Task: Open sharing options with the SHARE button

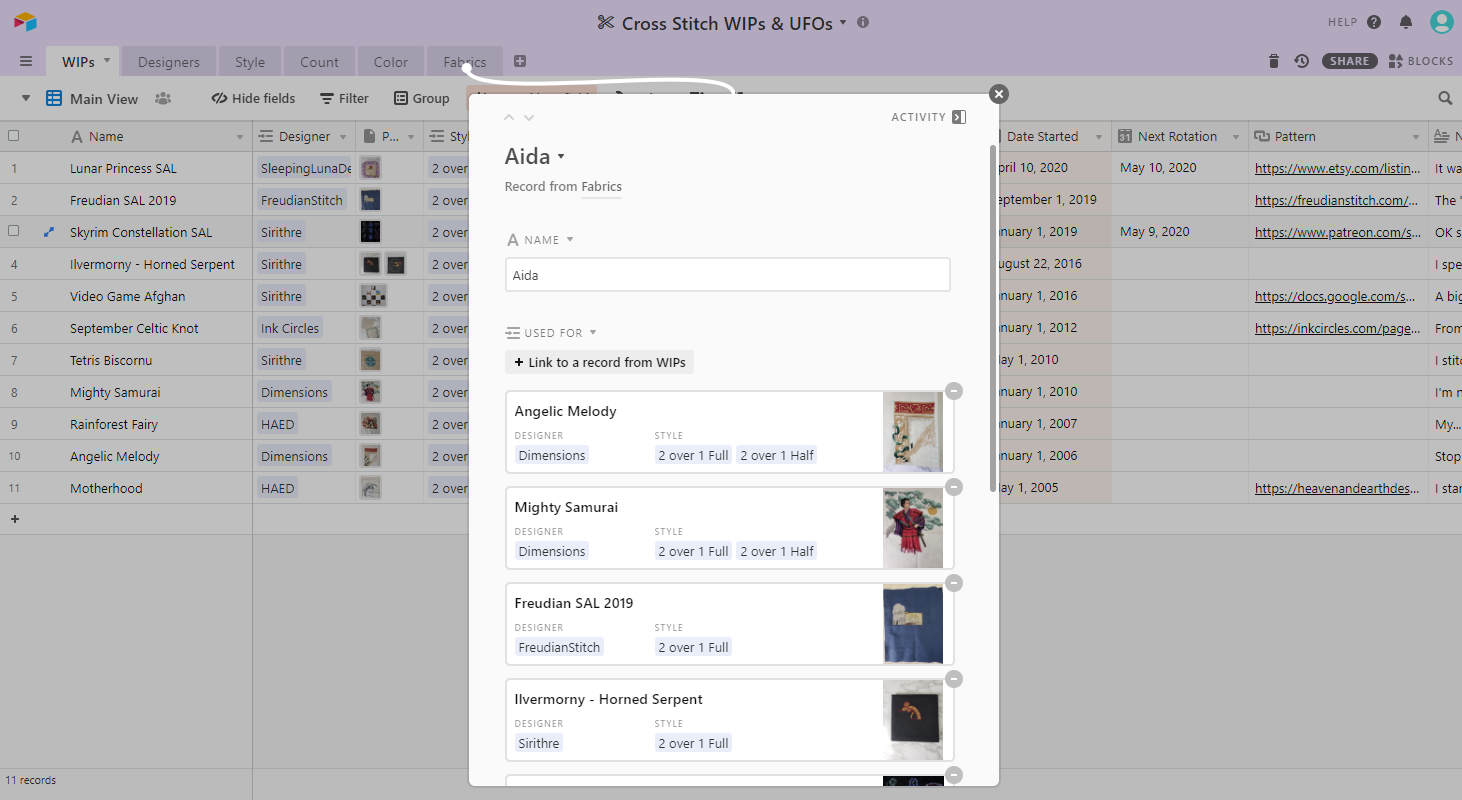Action: coord(1349,60)
